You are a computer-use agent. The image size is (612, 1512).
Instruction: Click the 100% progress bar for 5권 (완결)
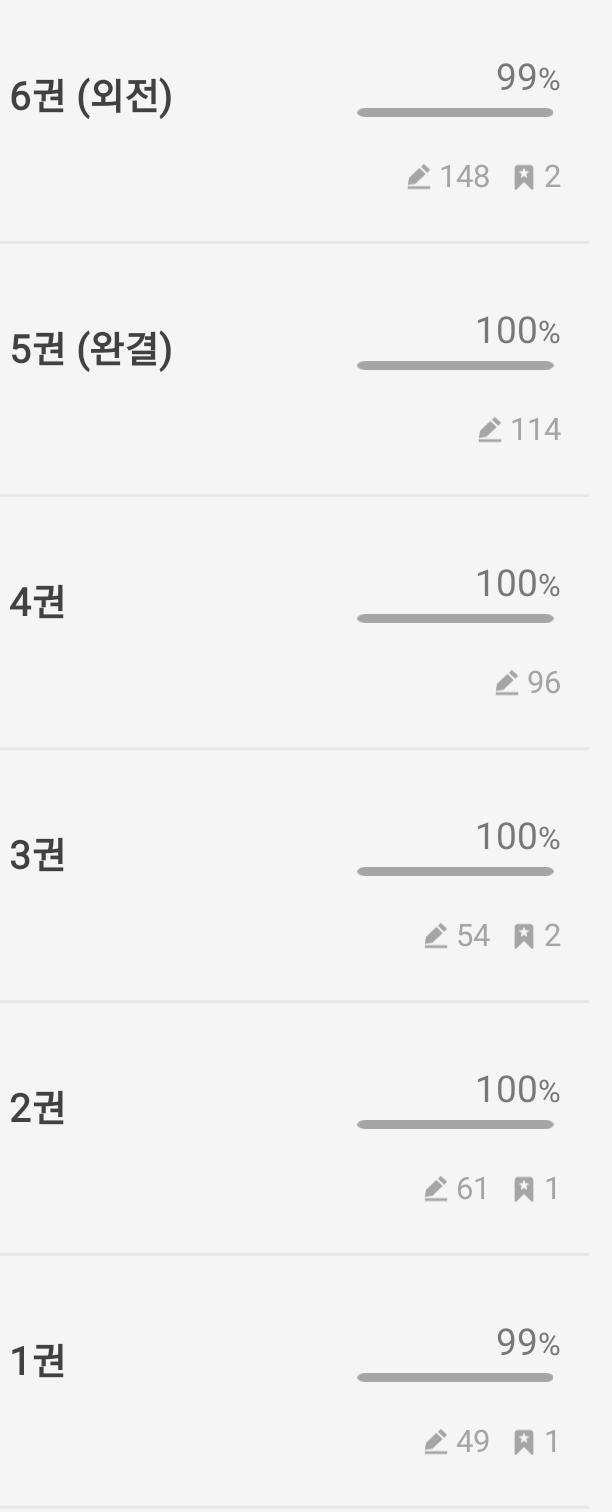click(x=455, y=366)
